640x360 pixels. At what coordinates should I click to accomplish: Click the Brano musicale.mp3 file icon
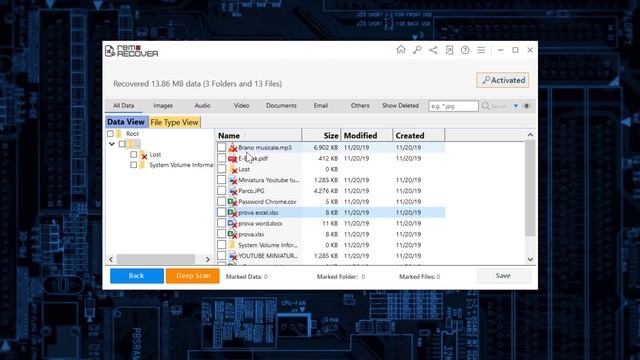point(233,147)
